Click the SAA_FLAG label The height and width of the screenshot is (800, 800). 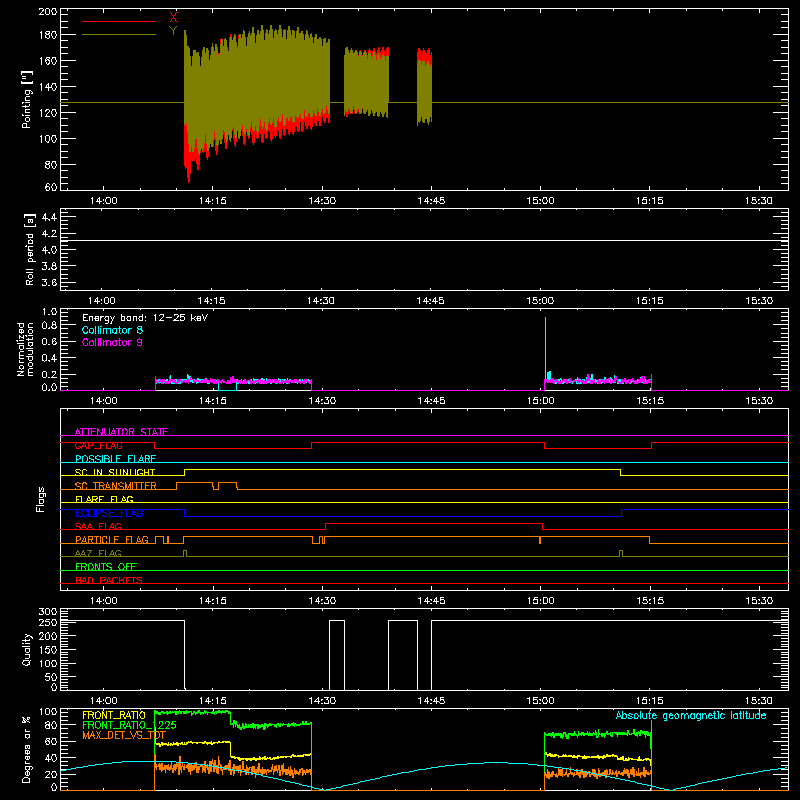(98, 527)
